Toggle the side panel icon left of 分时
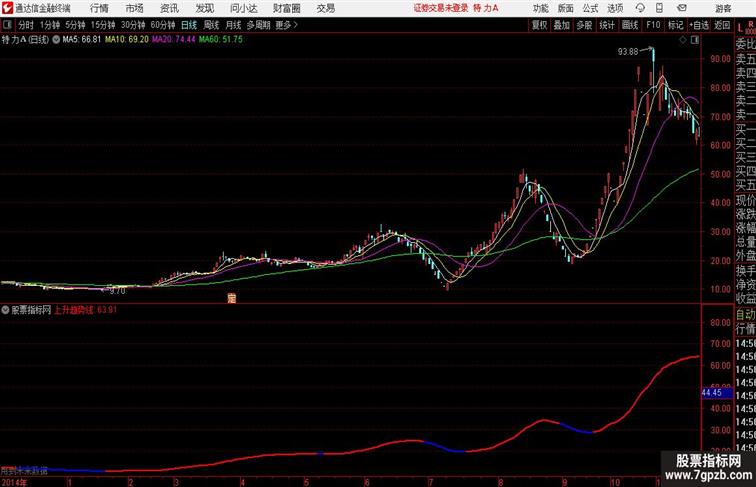756x487 pixels. pos(7,25)
